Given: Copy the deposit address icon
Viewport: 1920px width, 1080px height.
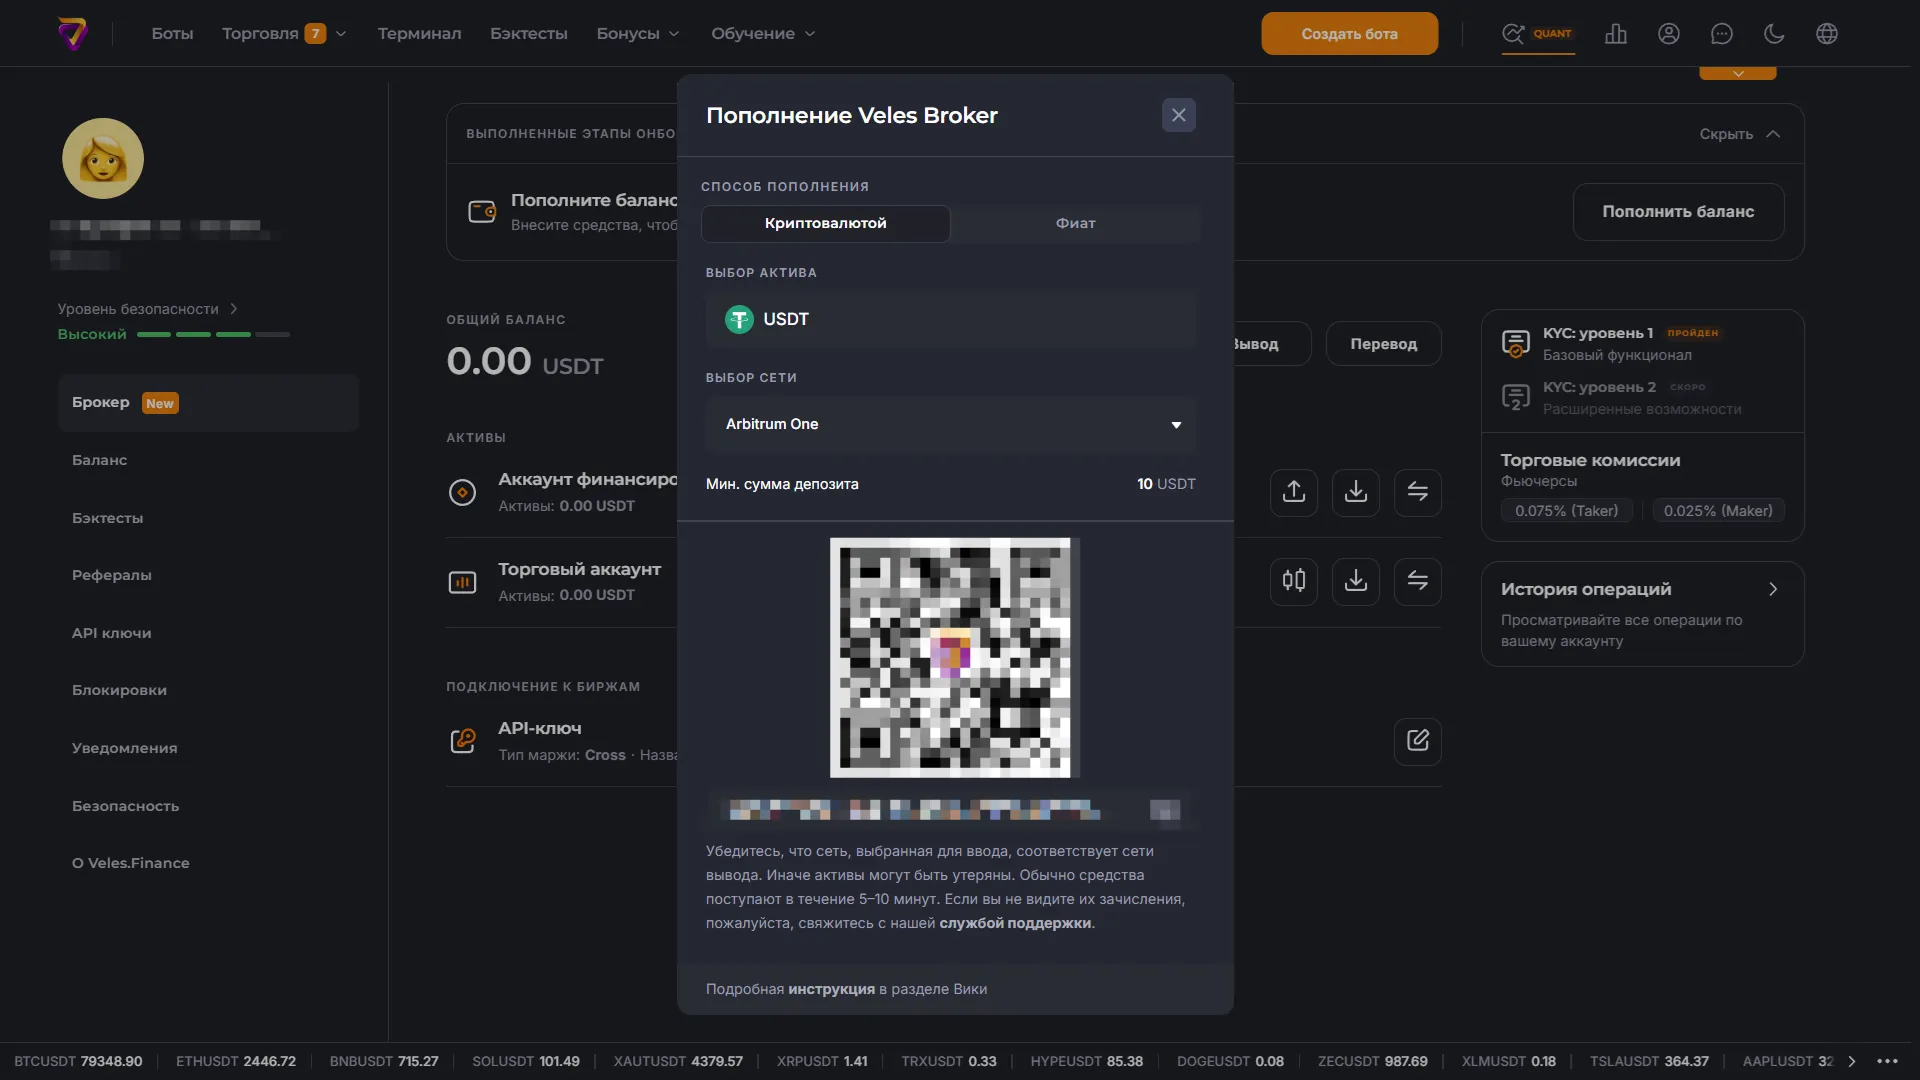Looking at the screenshot, I should (1165, 810).
